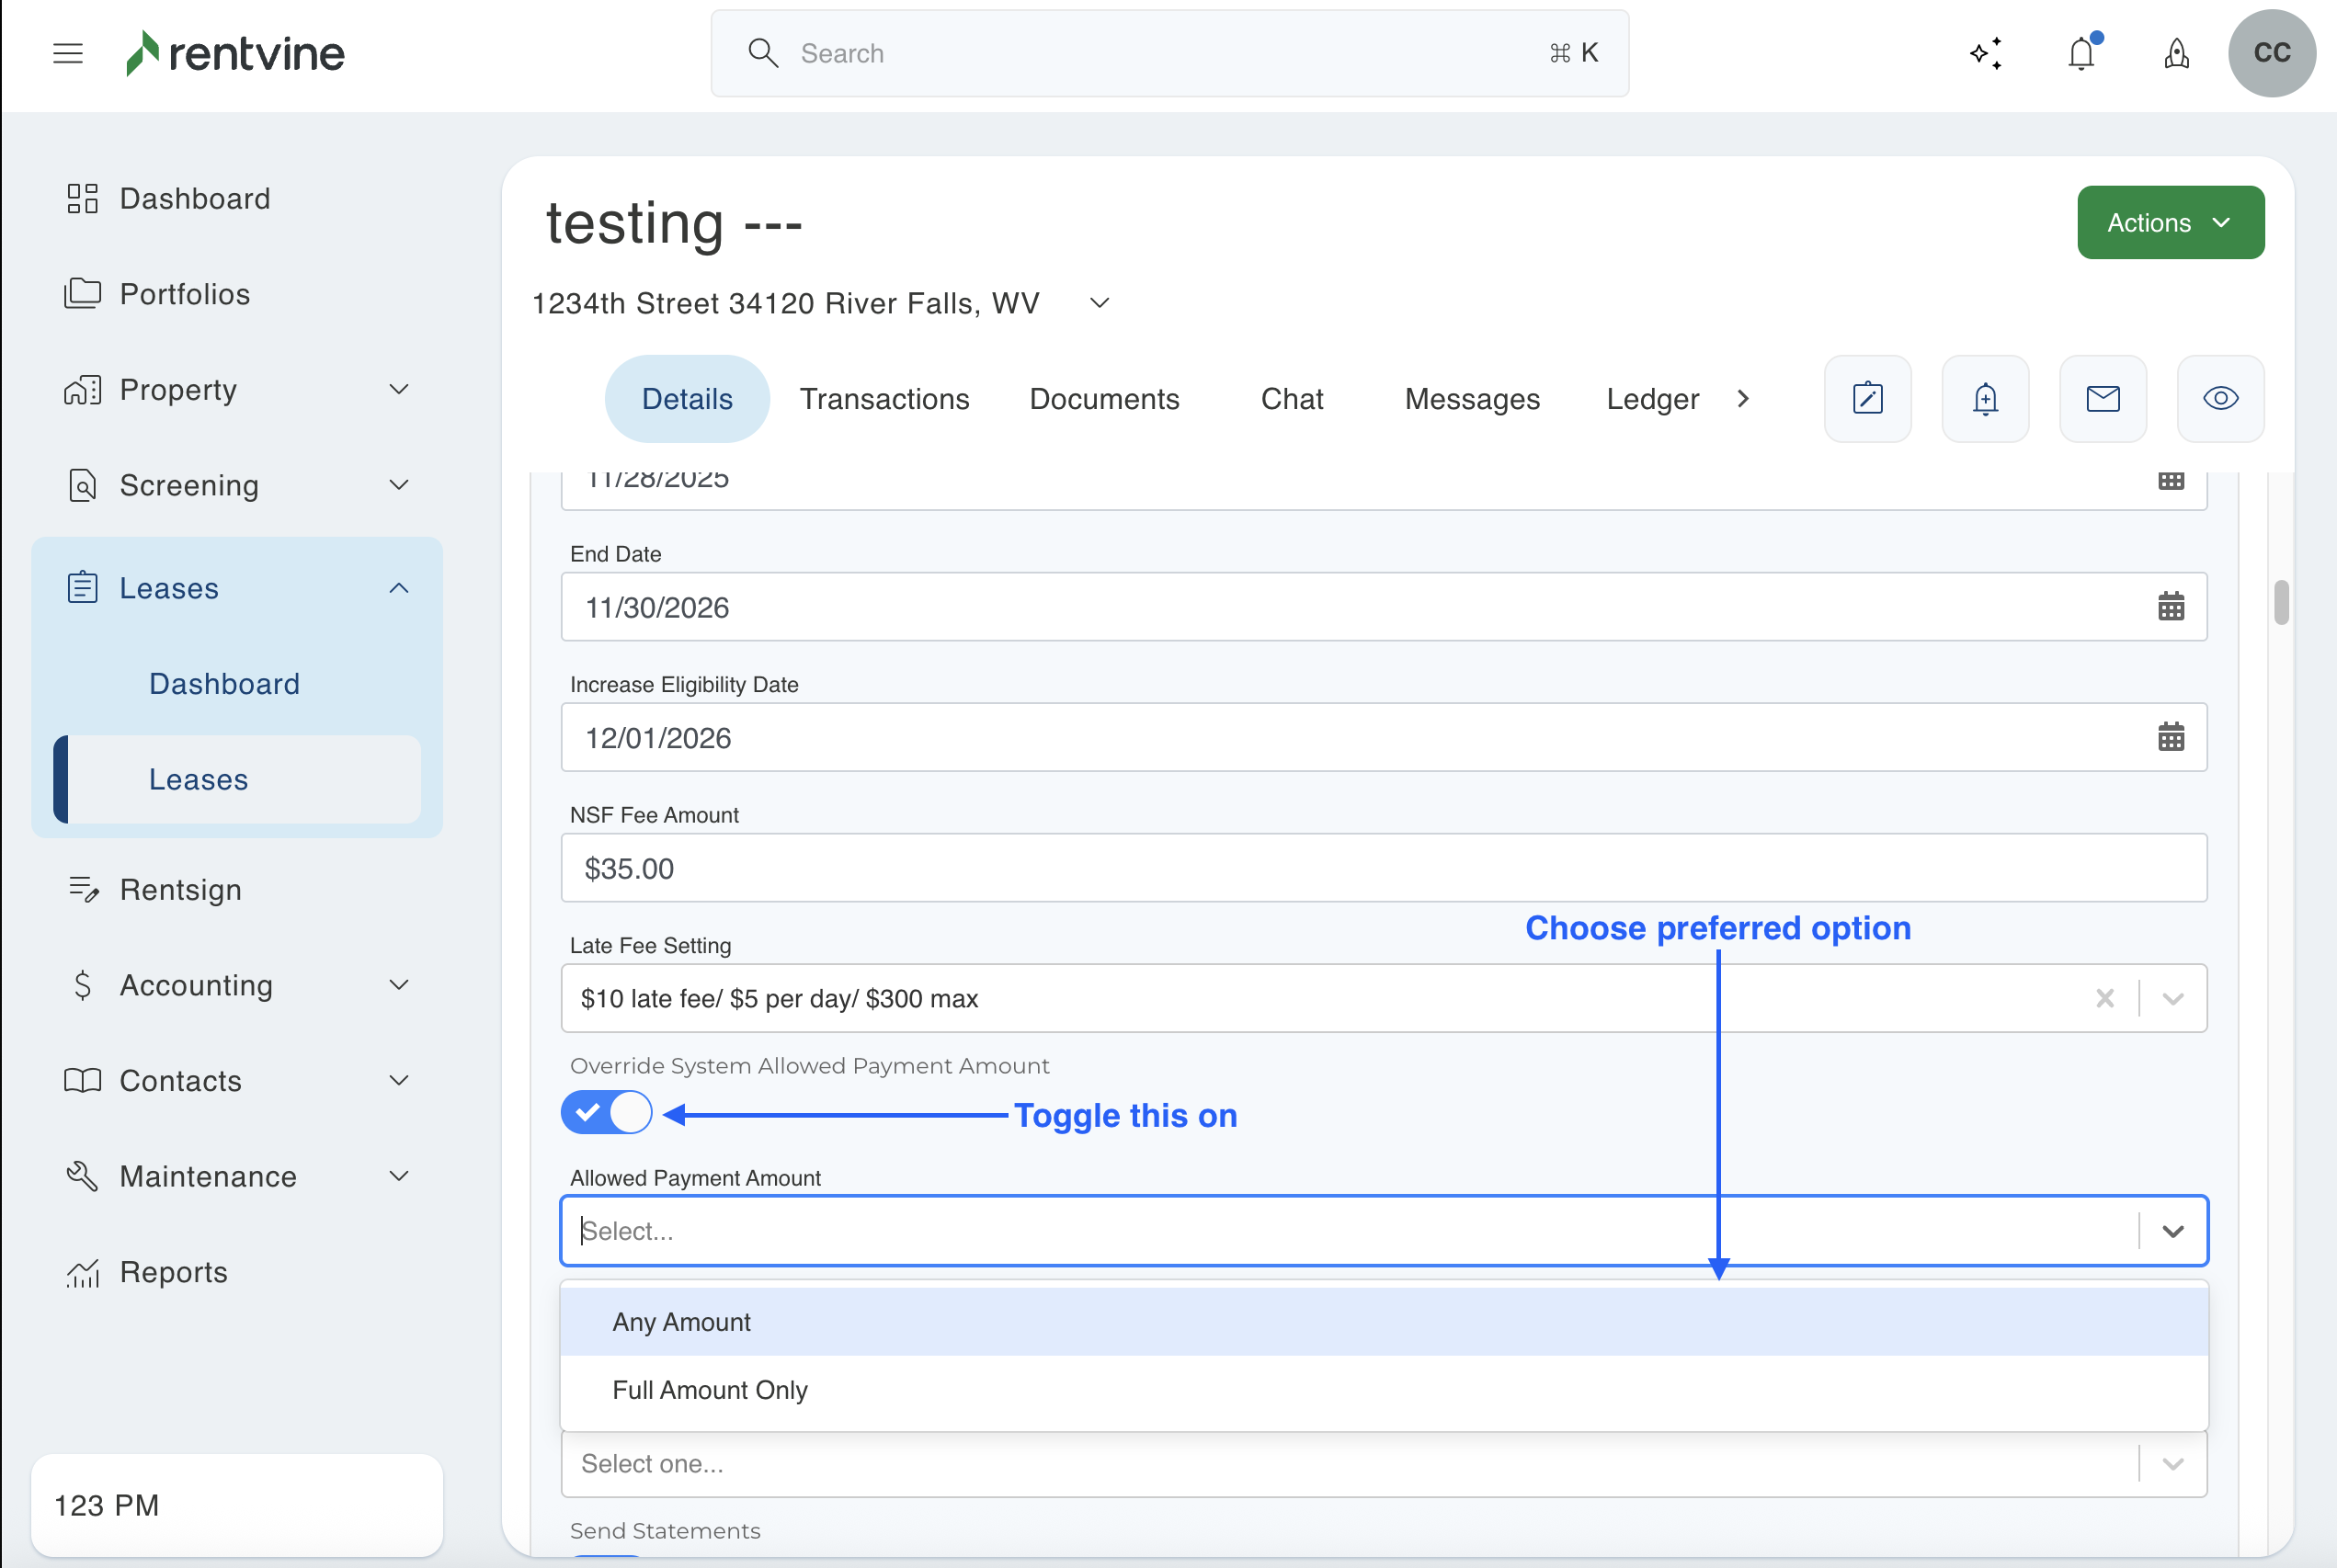Open the notifications bell

(x=2082, y=53)
